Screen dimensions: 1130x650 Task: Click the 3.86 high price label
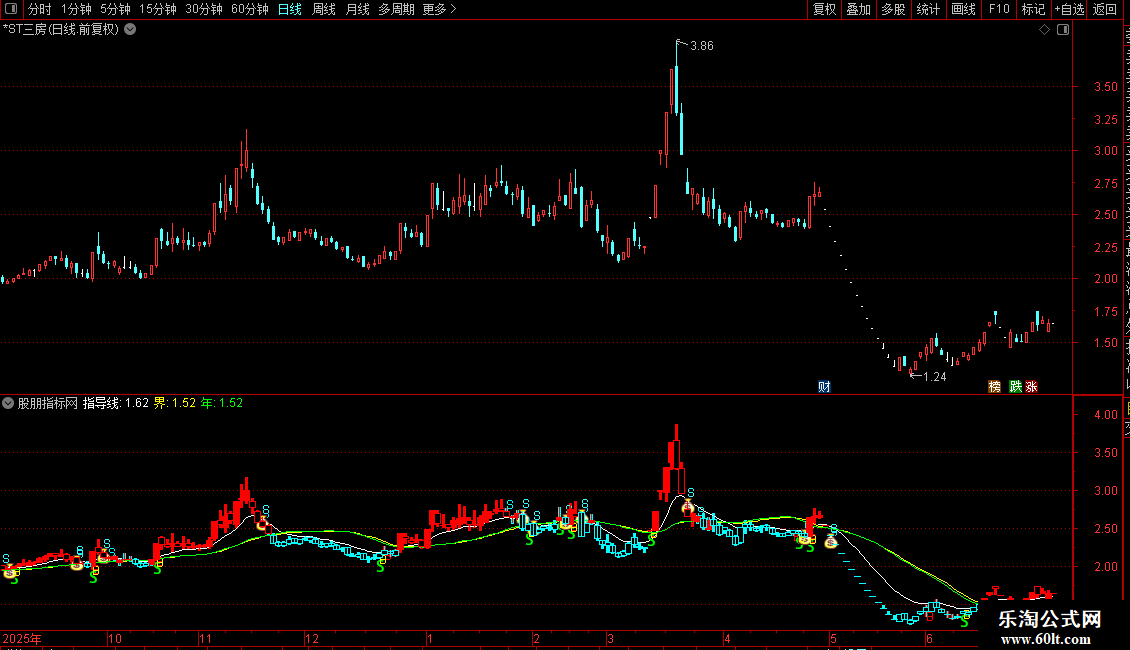click(702, 46)
